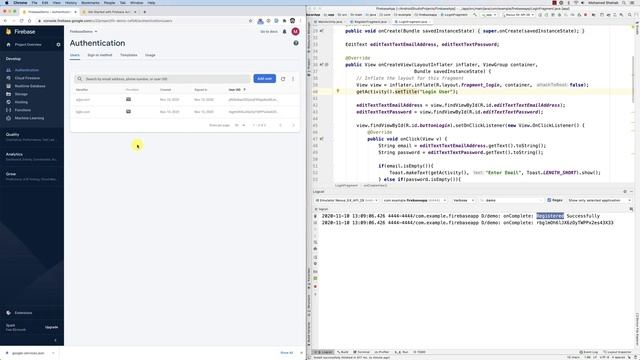Open the Chrome Bookmarks menu
Image resolution: width=640 pixels, height=360 pixels.
pos(90,3)
